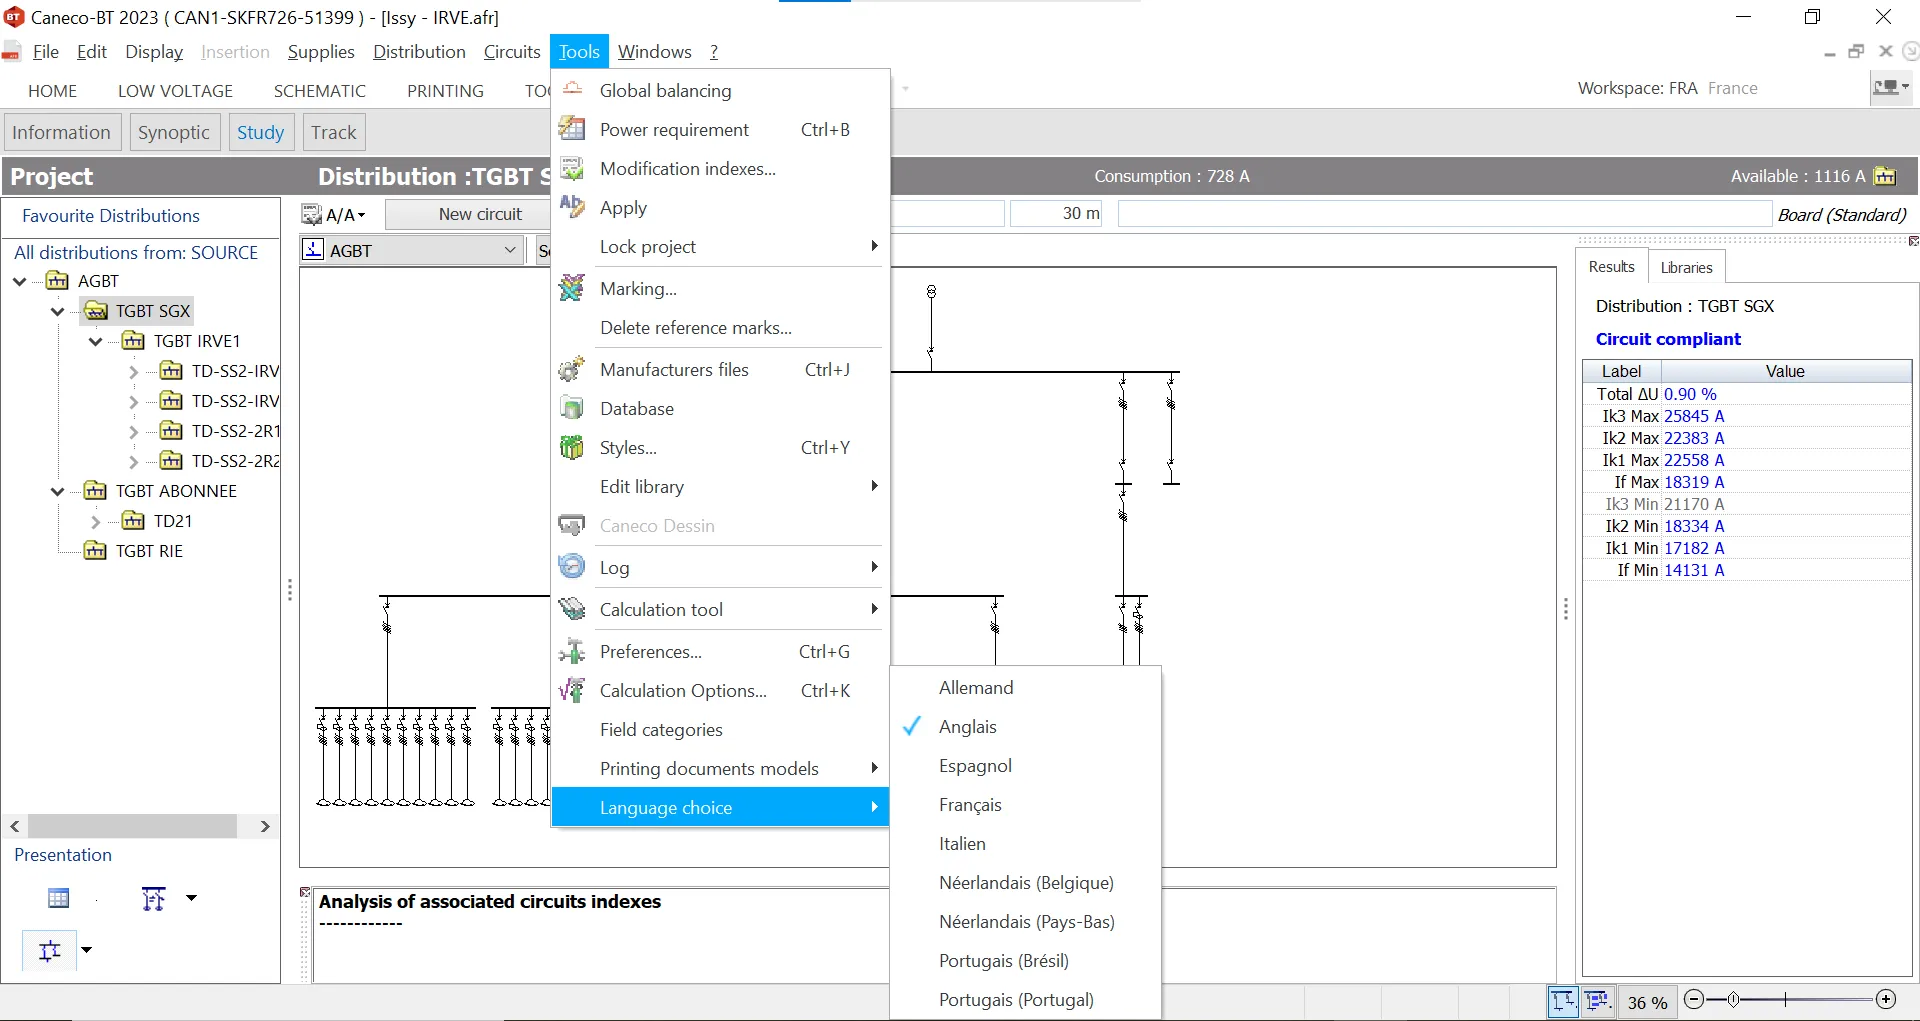Image resolution: width=1920 pixels, height=1021 pixels.
Task: Click the Apply icon in Tools menu
Action: (x=572, y=207)
